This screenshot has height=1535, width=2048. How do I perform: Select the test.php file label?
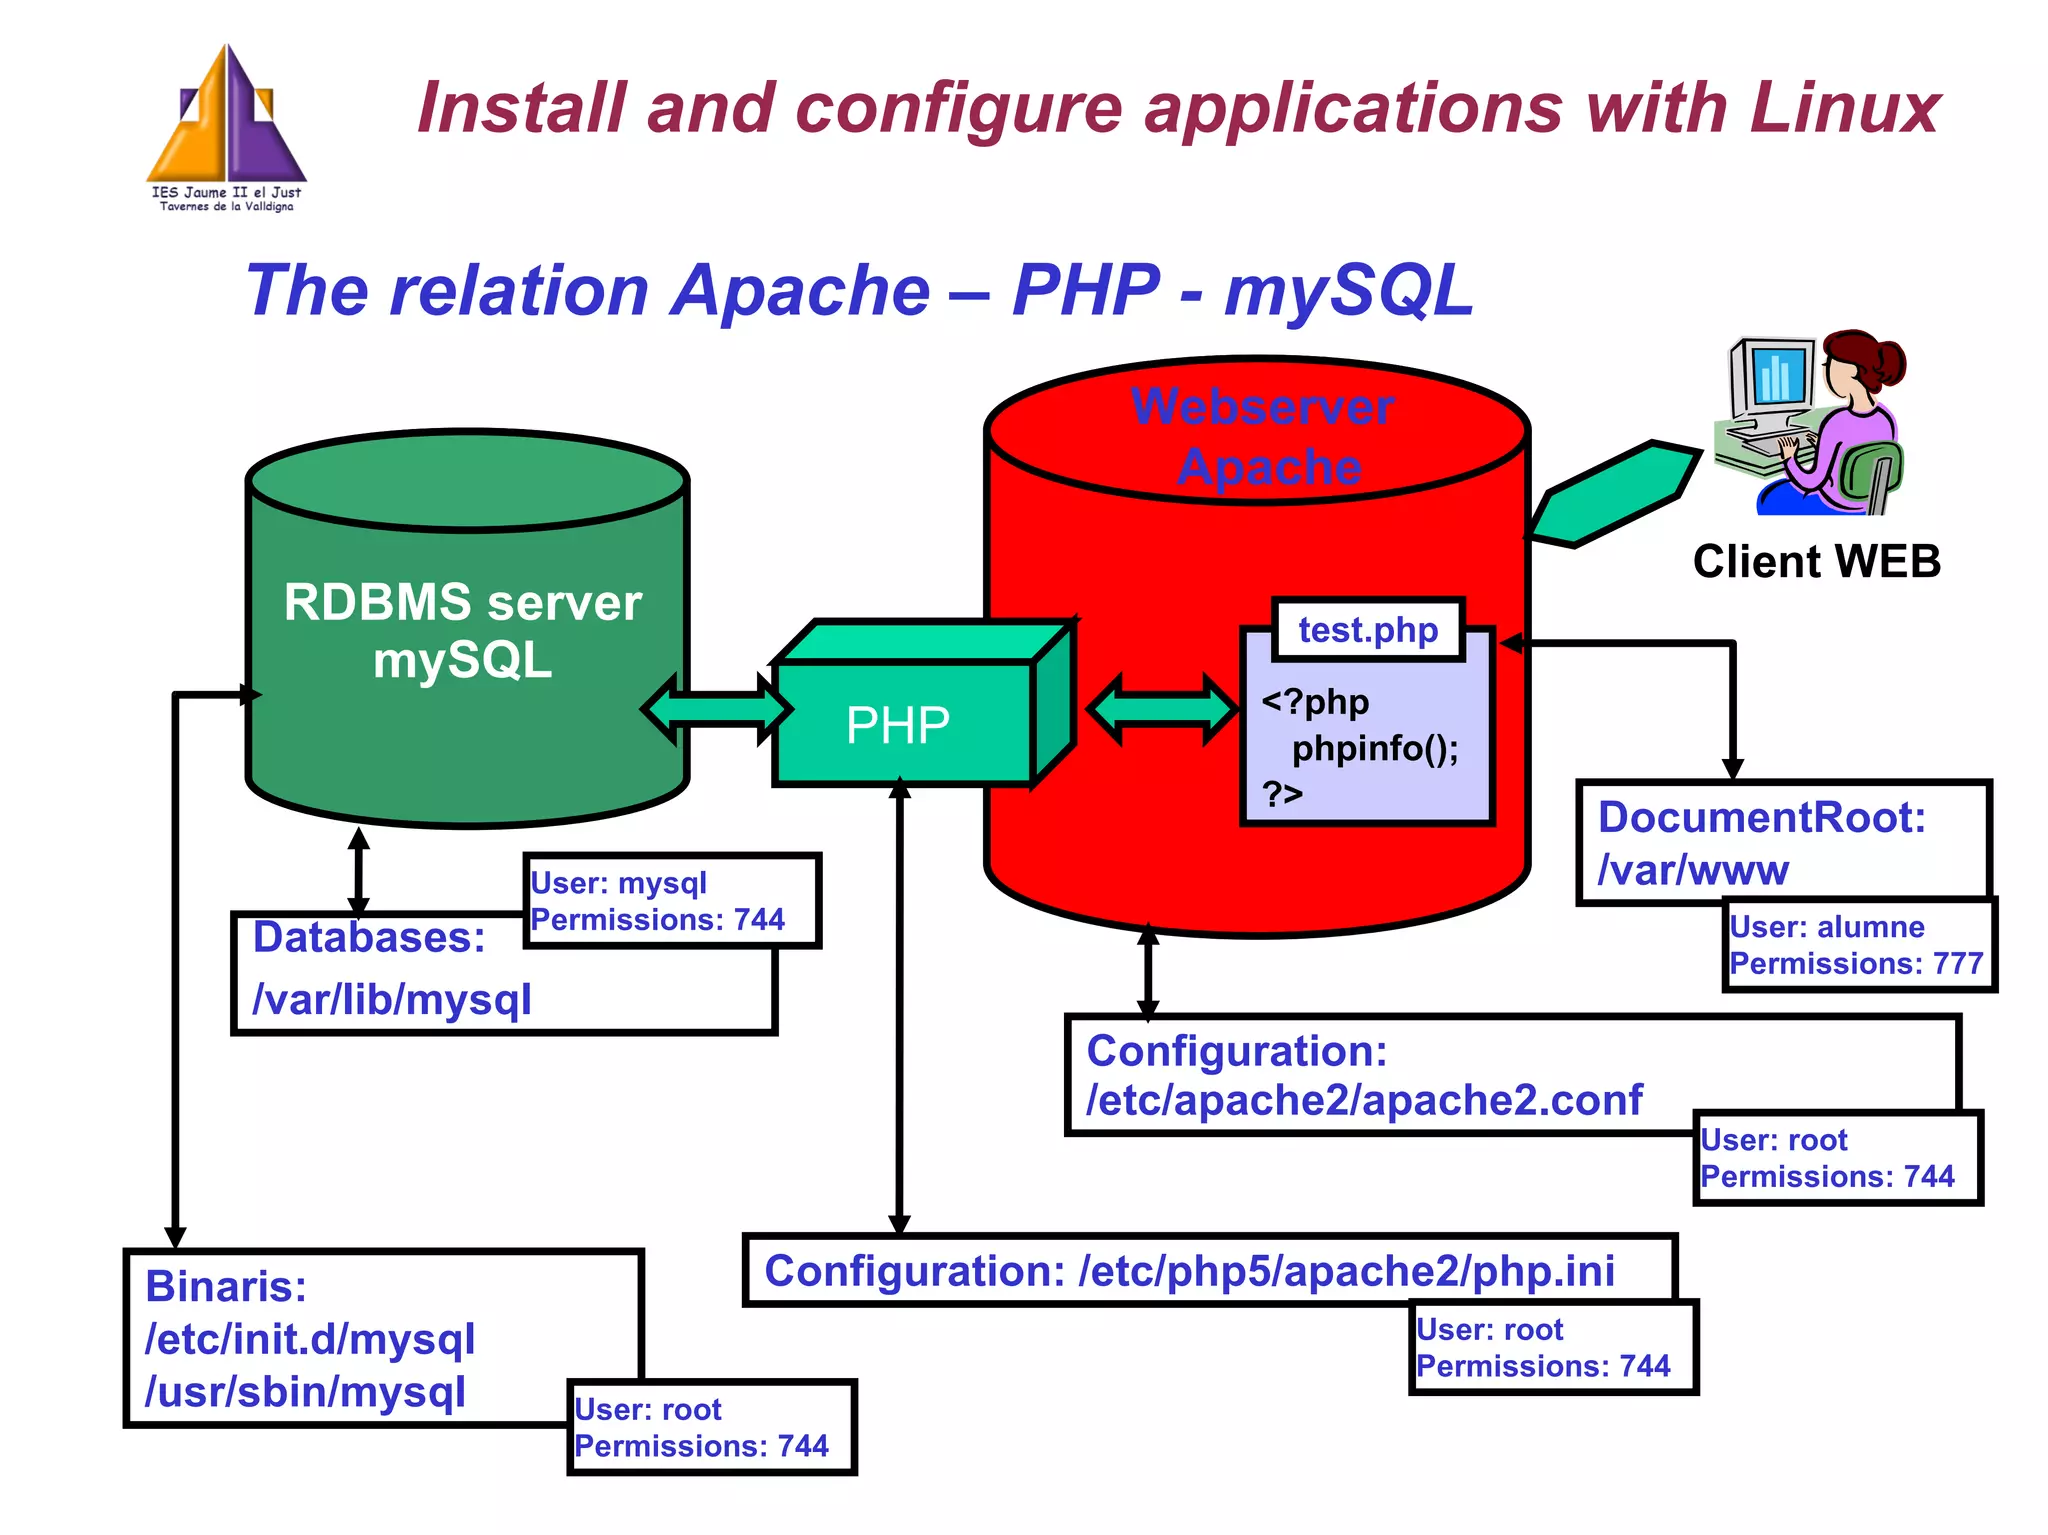pyautogui.click(x=1368, y=630)
